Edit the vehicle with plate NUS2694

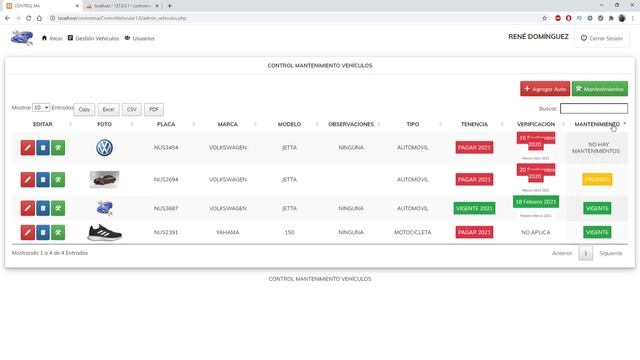28,180
